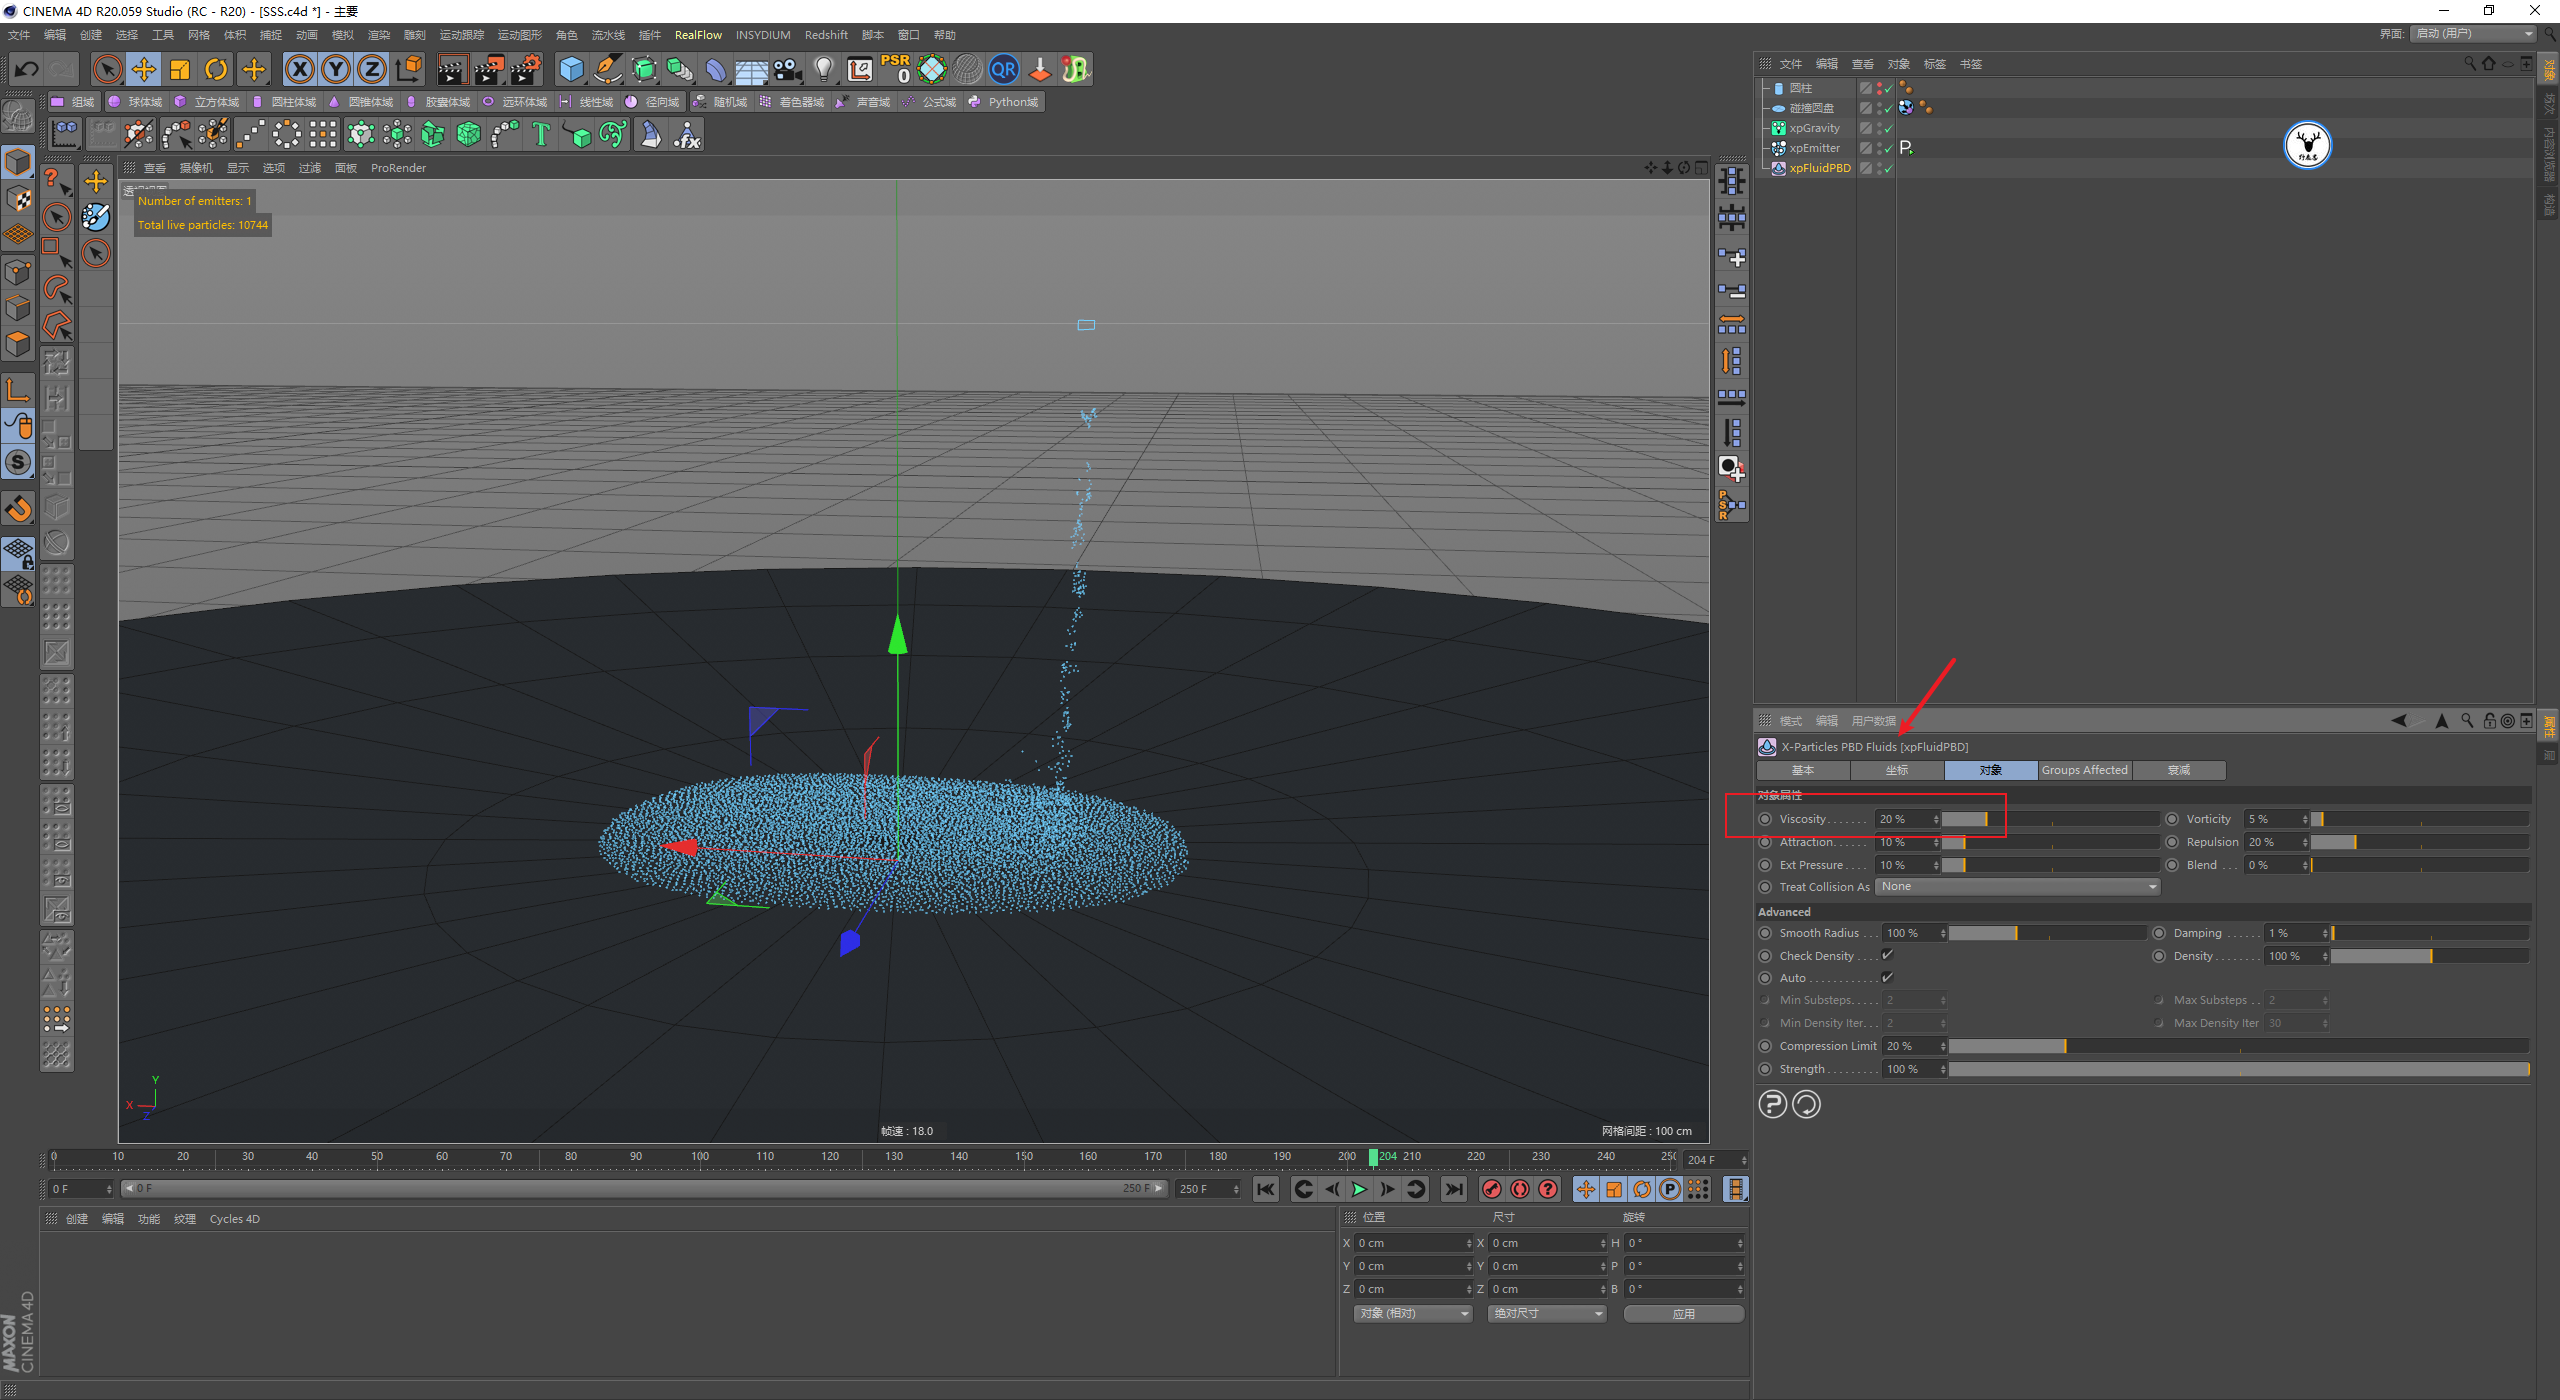This screenshot has height=1400, width=2560.
Task: Click the 应用 apply button
Action: pos(1683,1313)
